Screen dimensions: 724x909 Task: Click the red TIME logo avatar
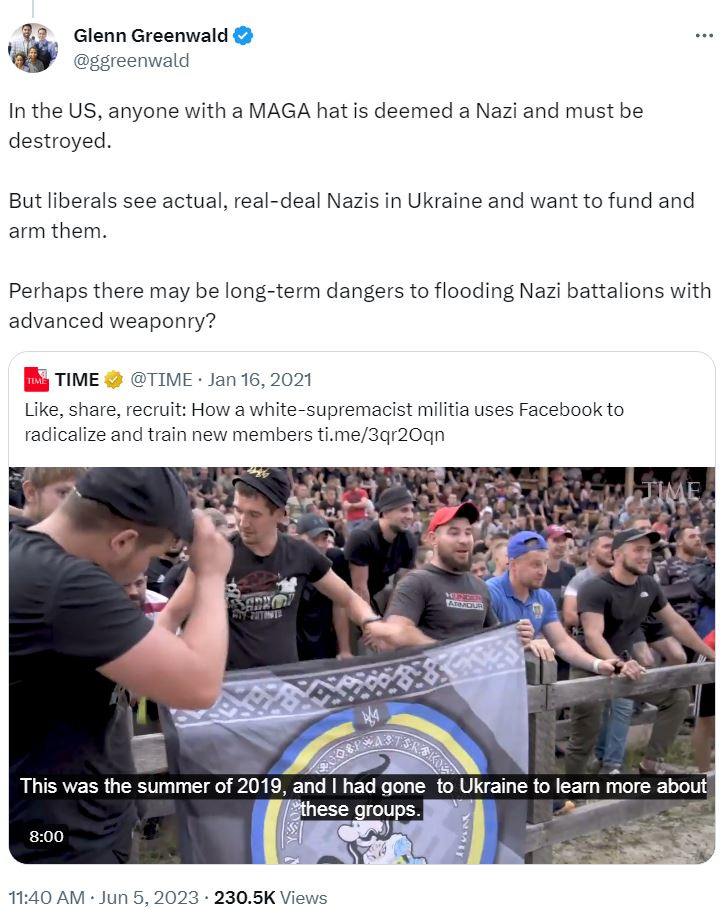36,380
